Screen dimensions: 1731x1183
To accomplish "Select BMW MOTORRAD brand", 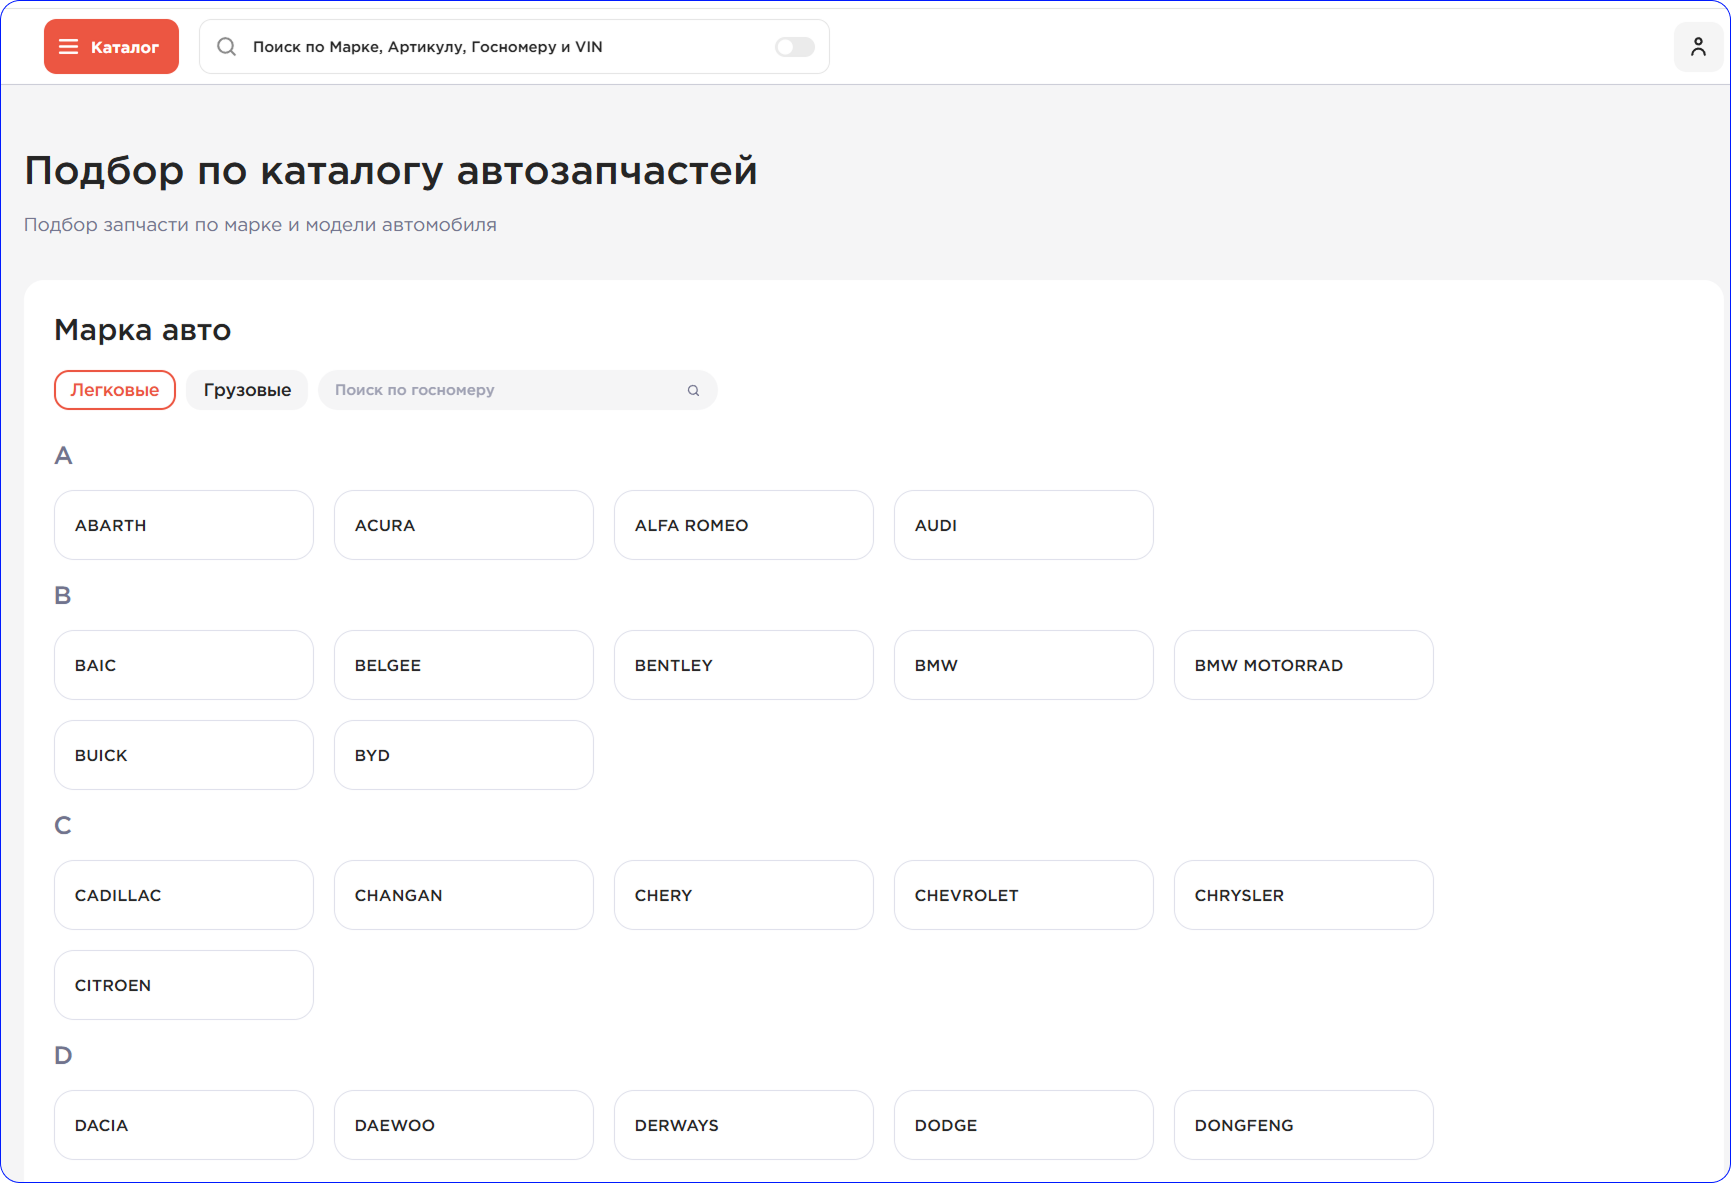I will coord(1303,665).
